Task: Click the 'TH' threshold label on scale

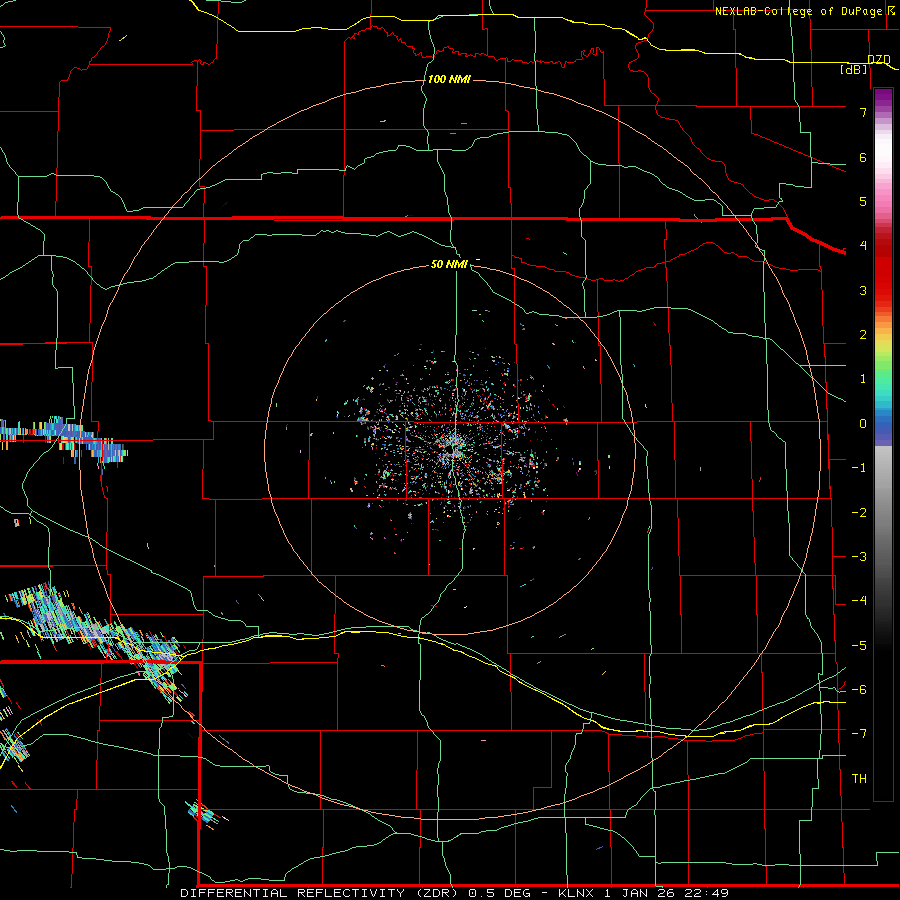Action: pos(859,779)
